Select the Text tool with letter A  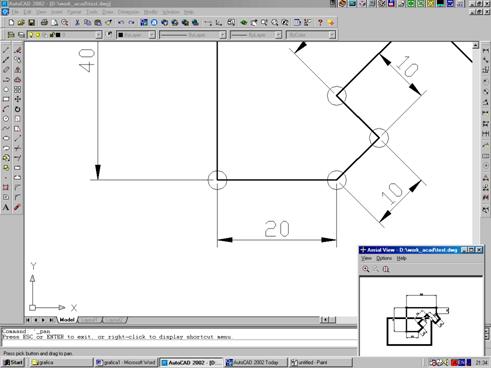coord(6,207)
